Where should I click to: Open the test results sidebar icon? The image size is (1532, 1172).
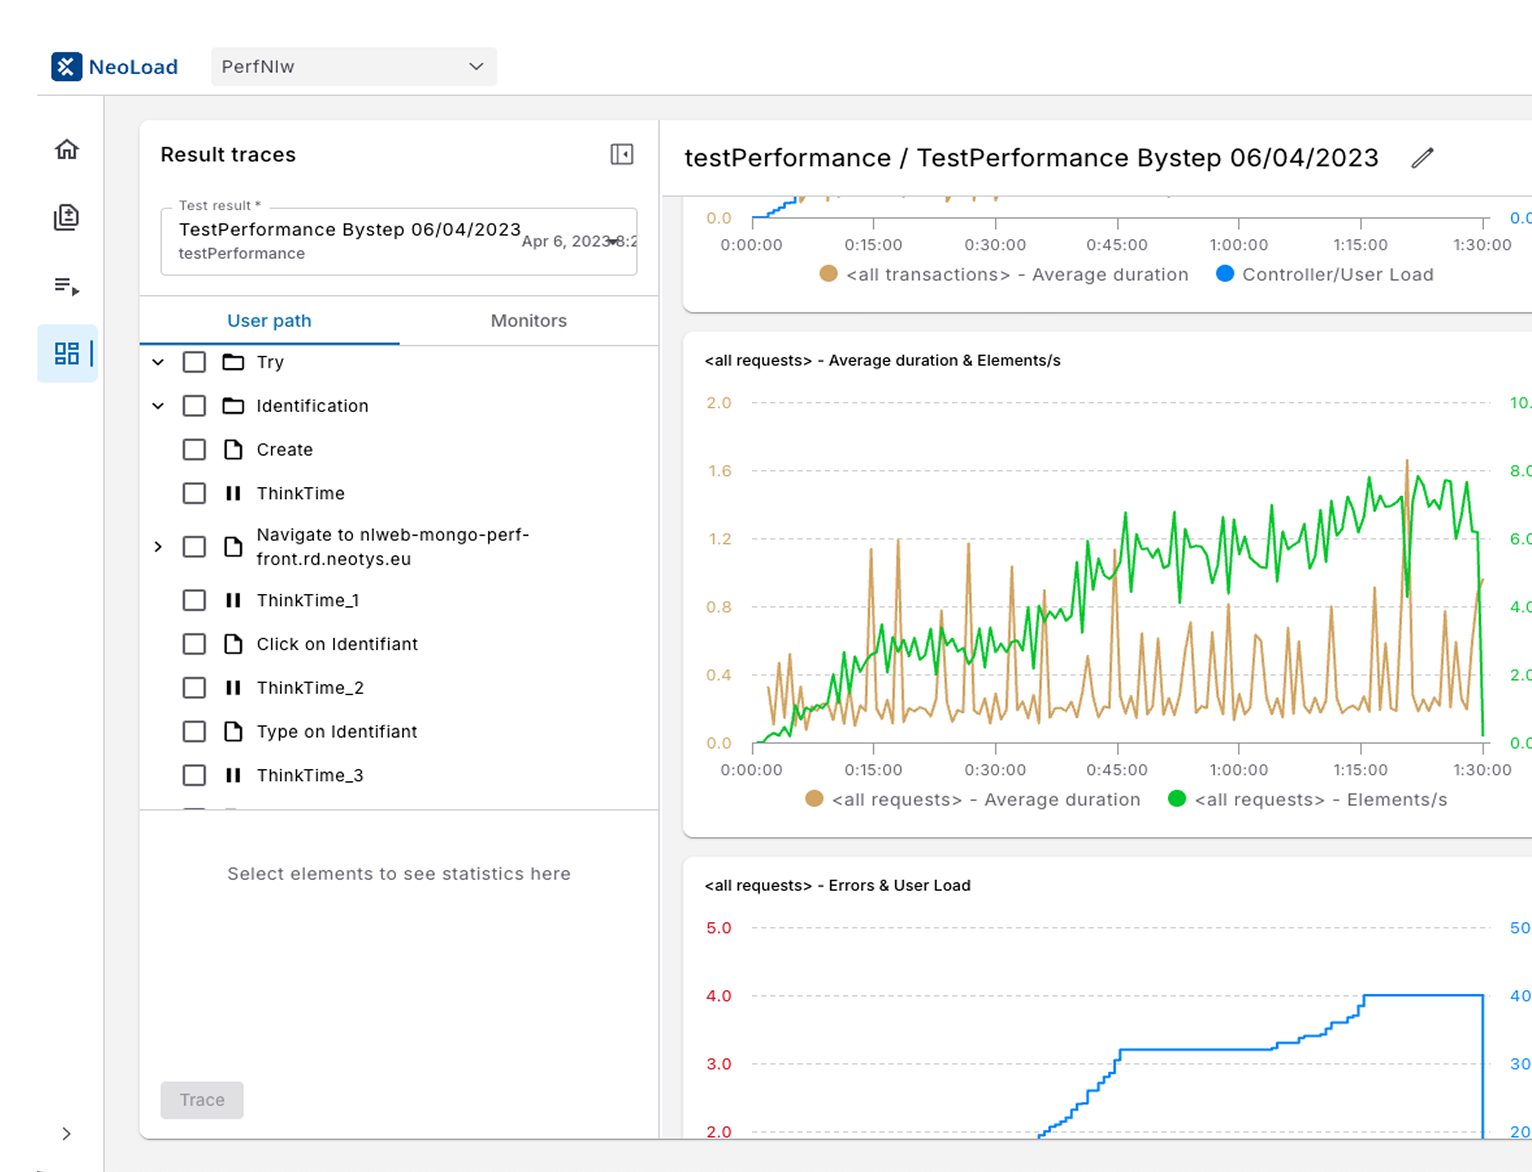click(66, 217)
